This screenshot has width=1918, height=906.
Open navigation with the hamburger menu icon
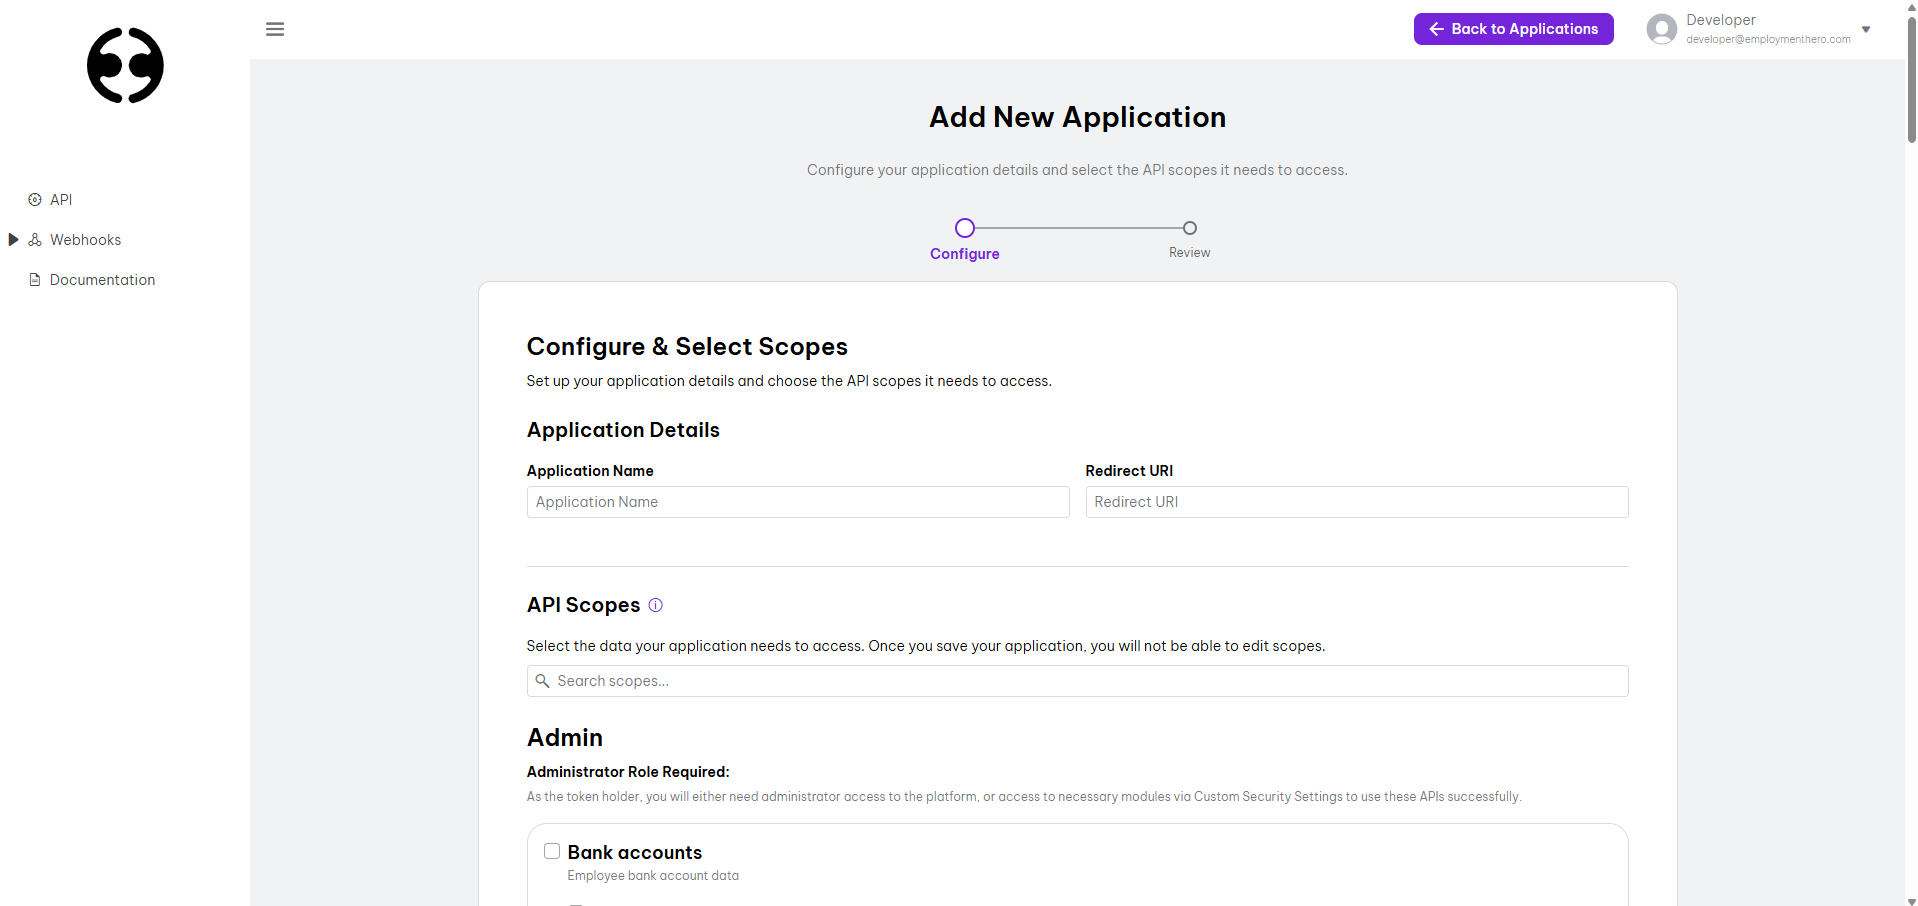pos(275,29)
